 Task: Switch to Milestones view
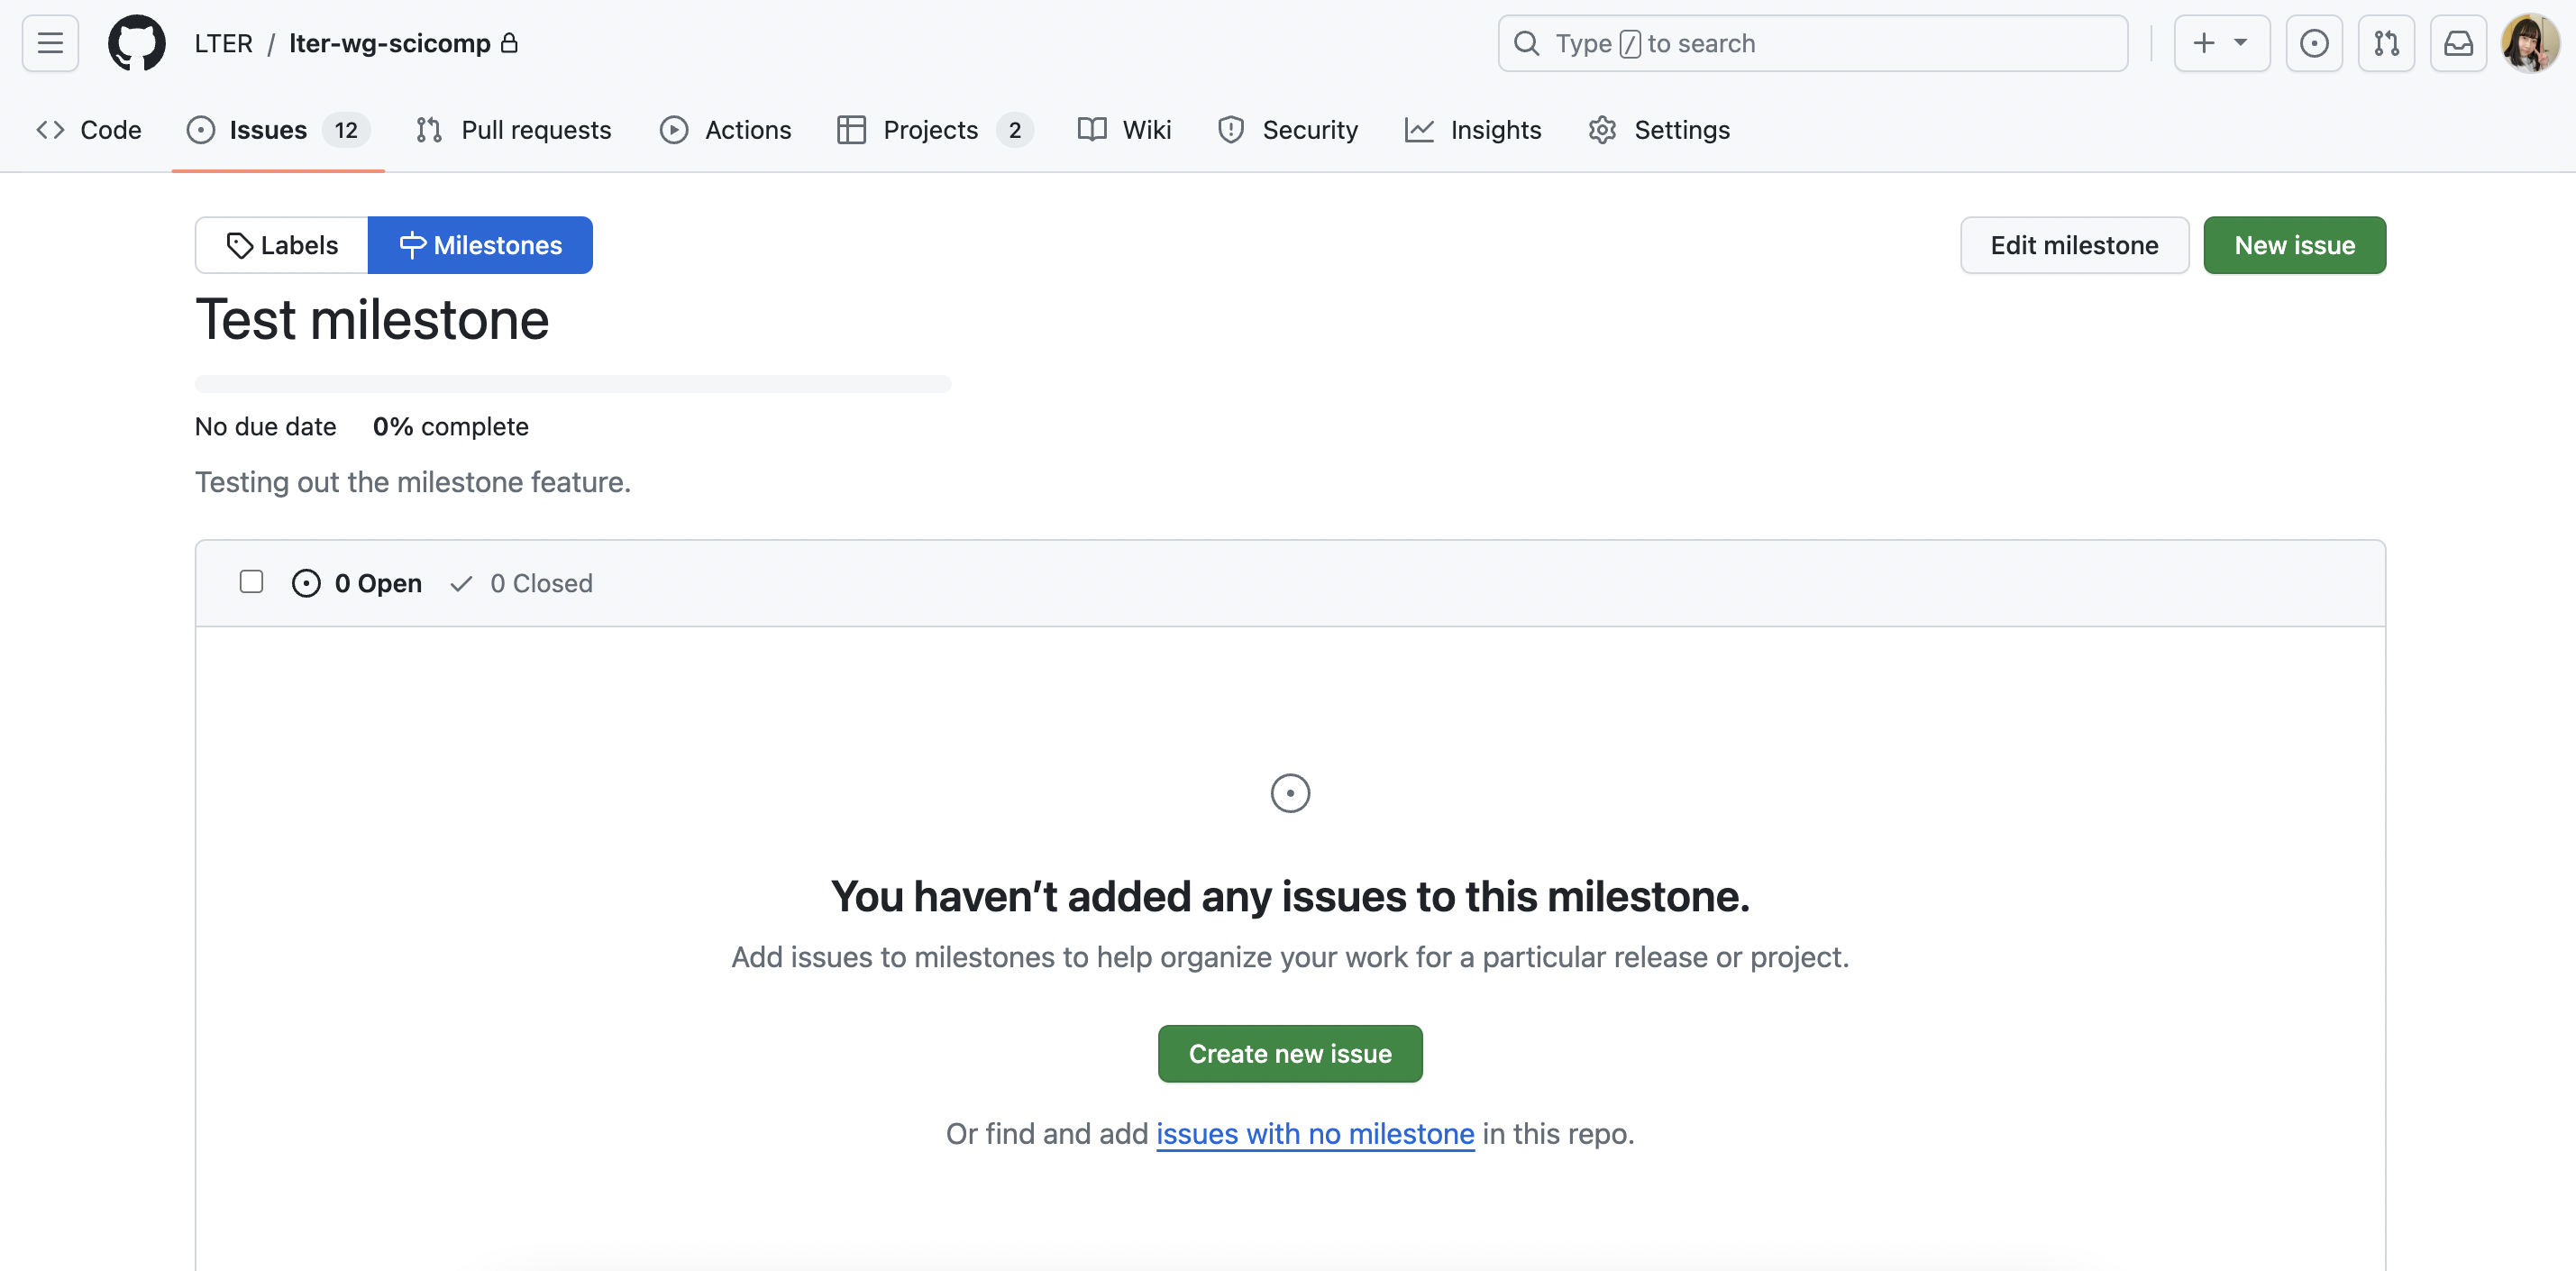pyautogui.click(x=480, y=244)
